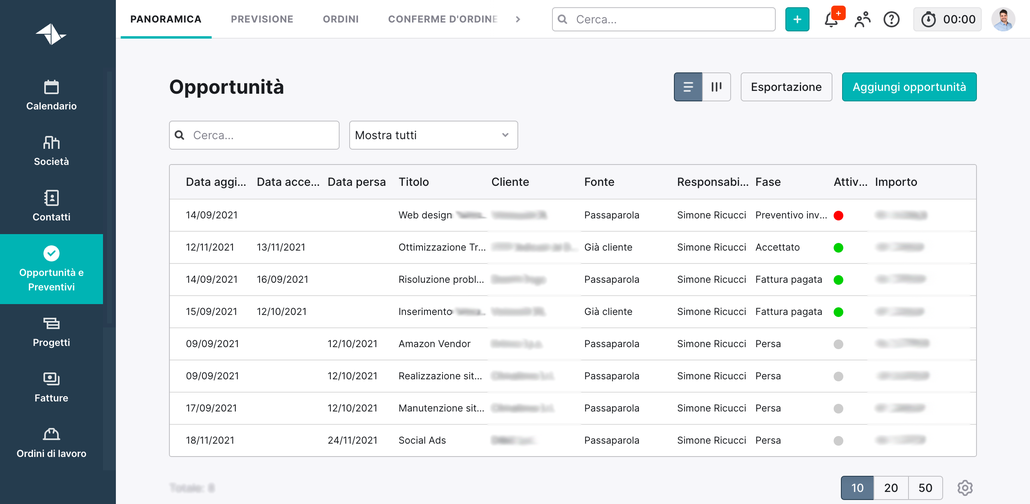Open Ordini di lavoro sidebar item
Image resolution: width=1030 pixels, height=504 pixels.
51,443
